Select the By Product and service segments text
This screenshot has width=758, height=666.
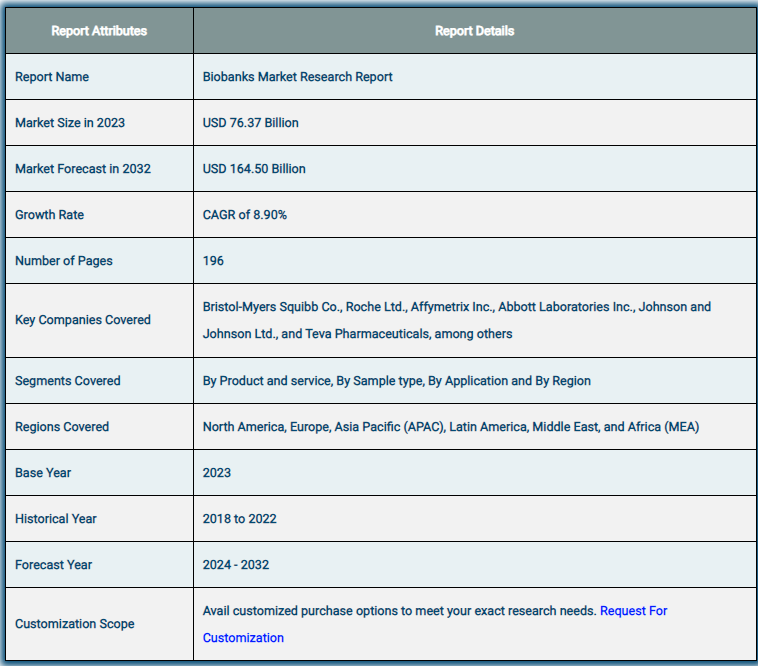click(x=396, y=381)
